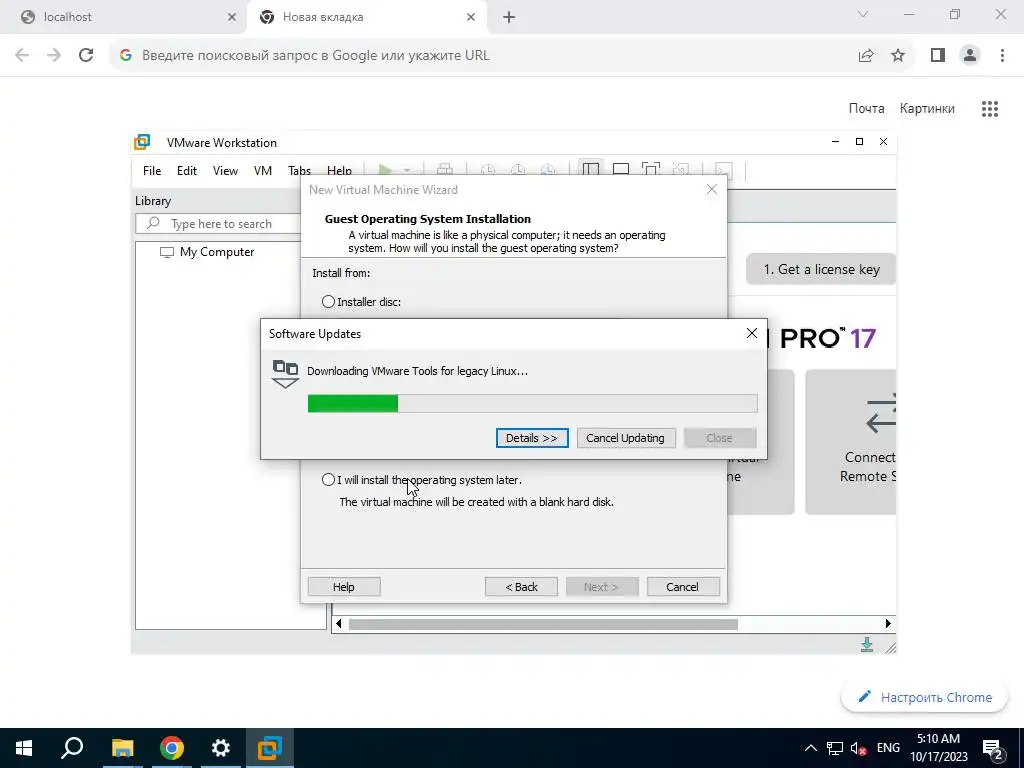
Task: Close the Новая вкладка tab
Action: (x=471, y=17)
